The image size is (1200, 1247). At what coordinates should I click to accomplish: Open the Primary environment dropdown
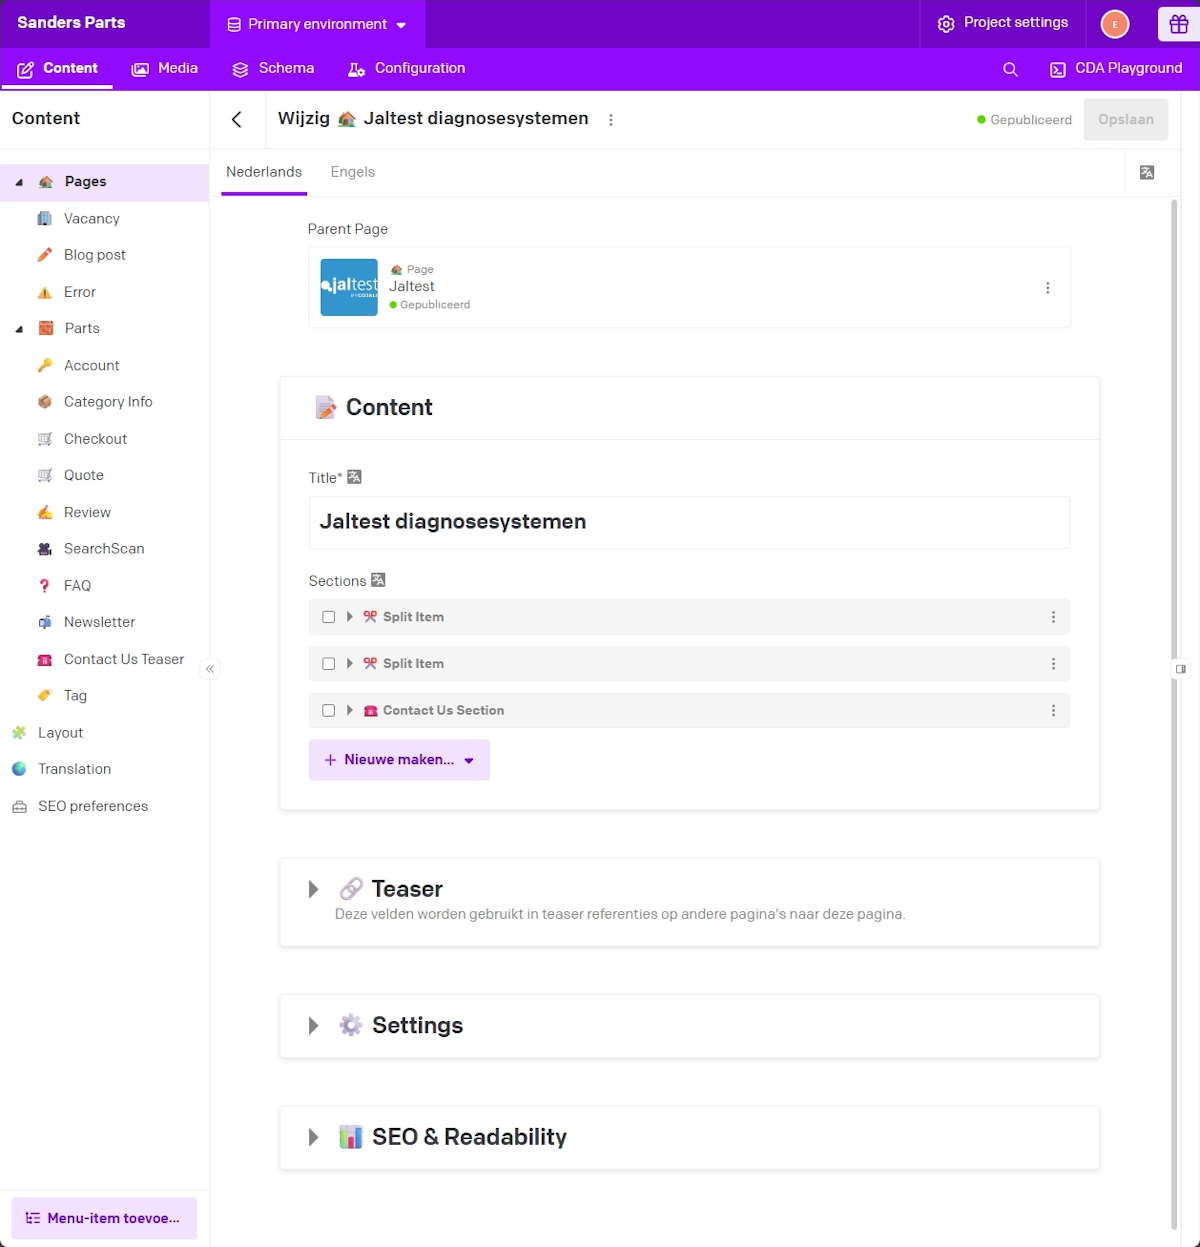(317, 24)
